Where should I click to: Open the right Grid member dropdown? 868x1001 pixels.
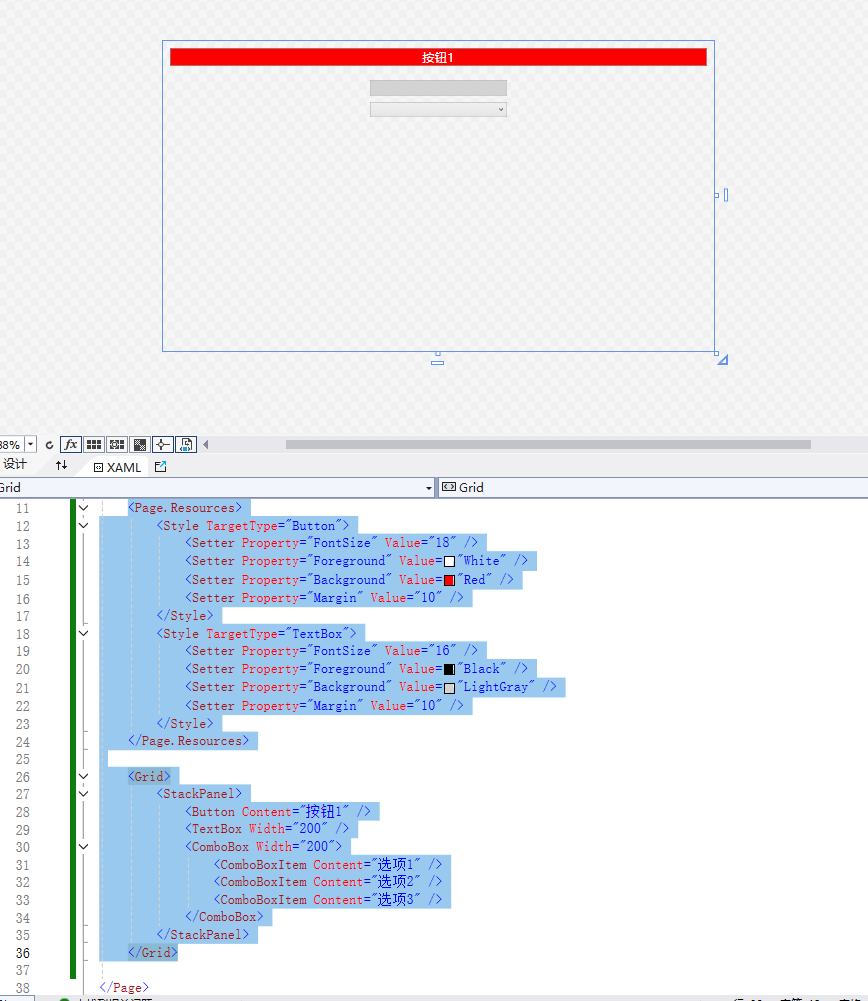(652, 488)
